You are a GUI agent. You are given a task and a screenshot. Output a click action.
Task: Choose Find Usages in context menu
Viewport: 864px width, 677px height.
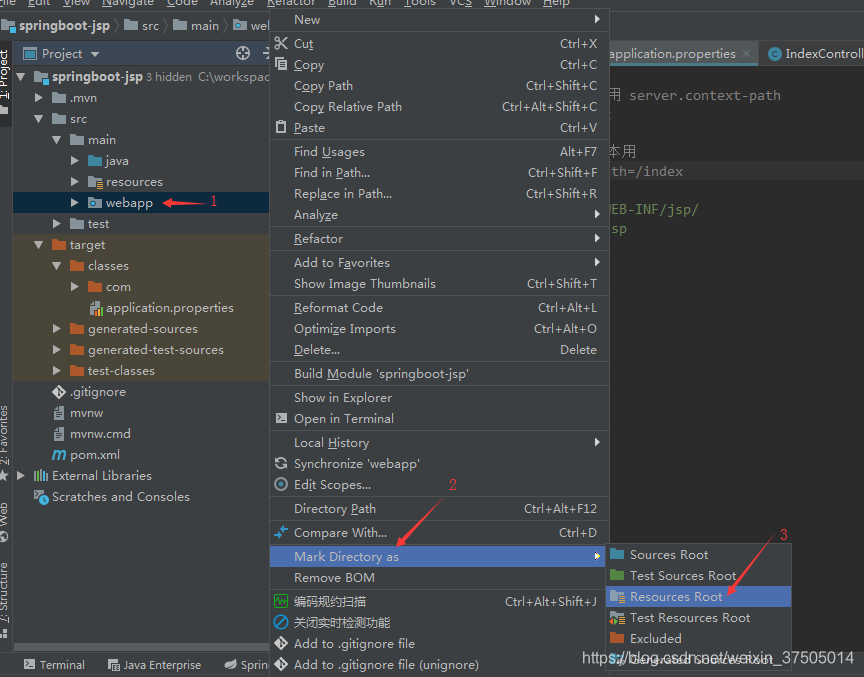pos(439,151)
